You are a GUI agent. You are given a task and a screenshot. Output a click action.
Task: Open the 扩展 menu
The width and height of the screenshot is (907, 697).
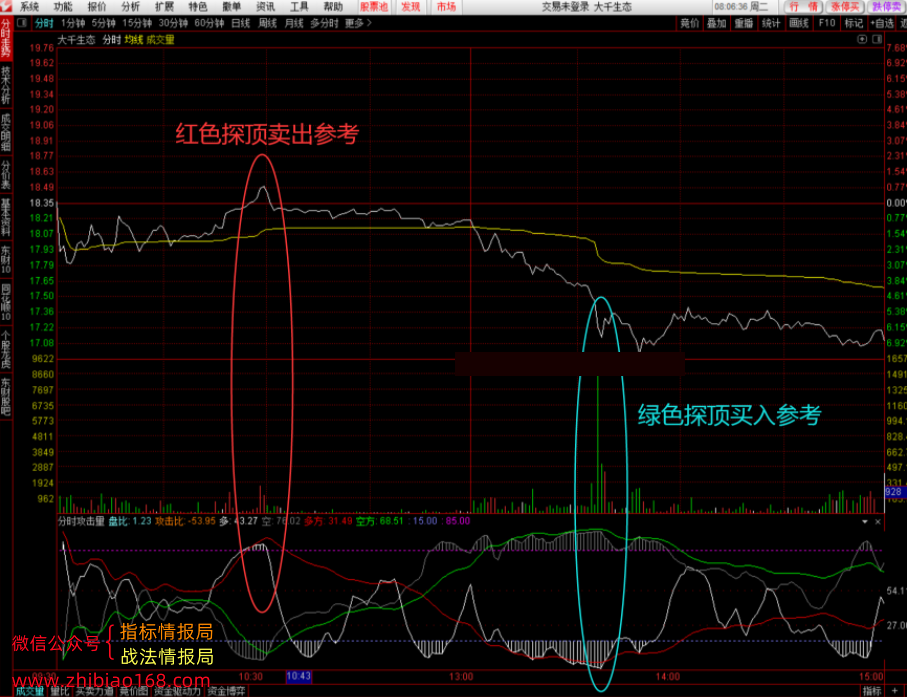click(164, 7)
